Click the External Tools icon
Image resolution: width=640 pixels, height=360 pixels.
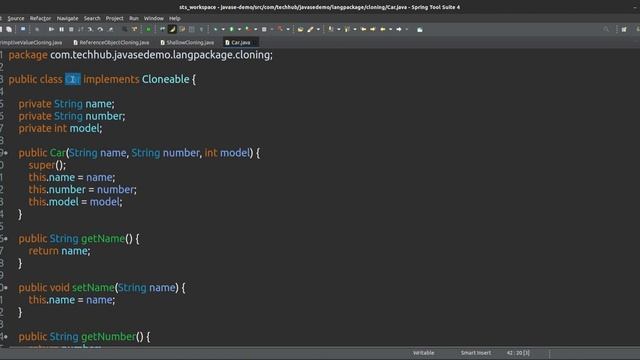click(x=280, y=29)
